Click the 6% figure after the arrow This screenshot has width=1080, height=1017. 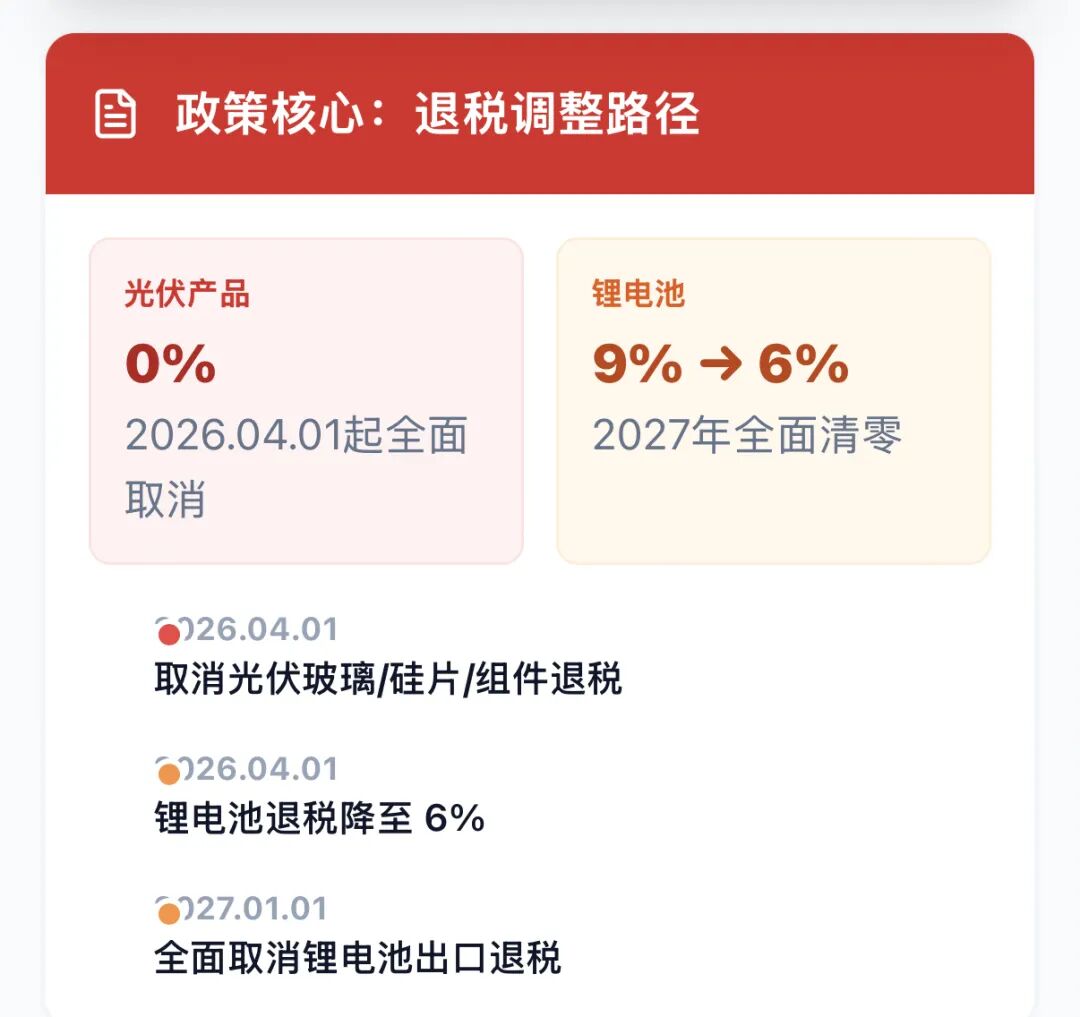tap(803, 364)
